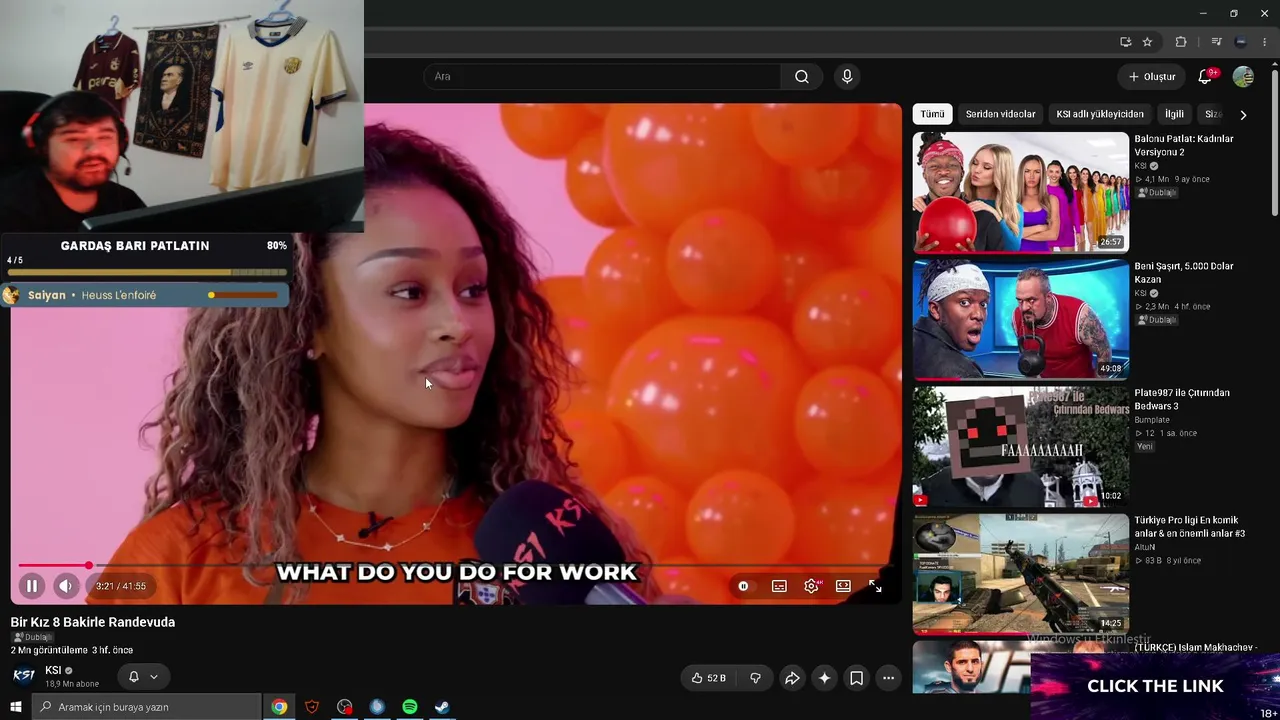Open the blue round taskbar app icon

377,707
